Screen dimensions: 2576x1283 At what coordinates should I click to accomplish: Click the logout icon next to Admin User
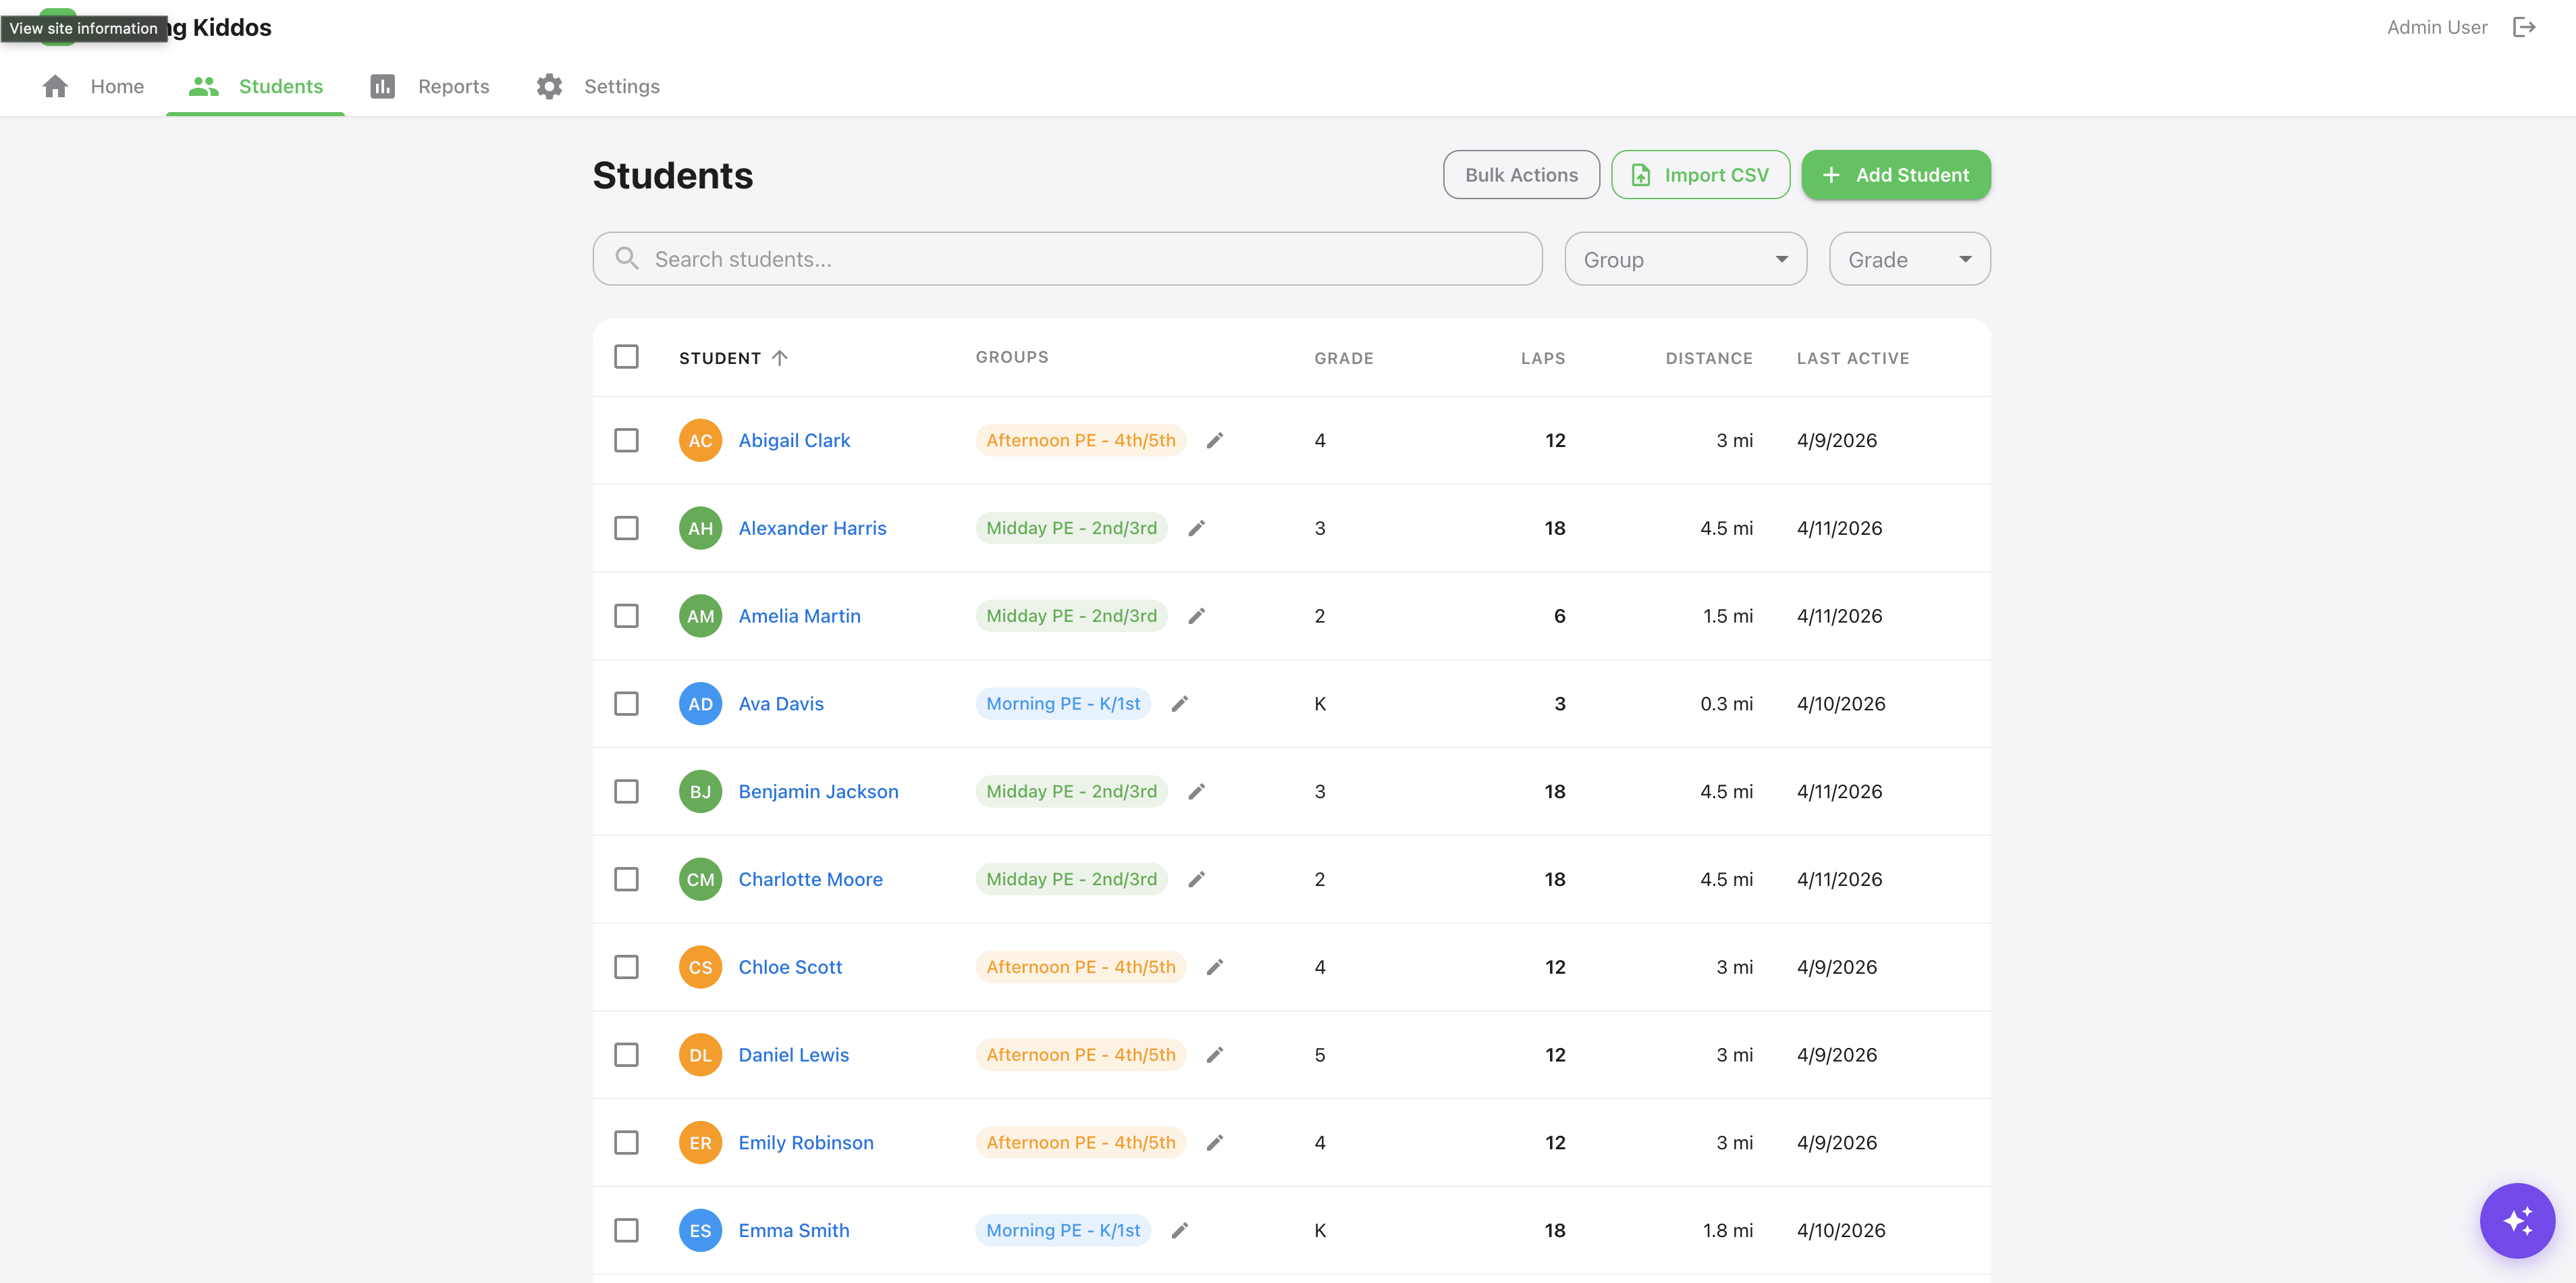[x=2524, y=27]
